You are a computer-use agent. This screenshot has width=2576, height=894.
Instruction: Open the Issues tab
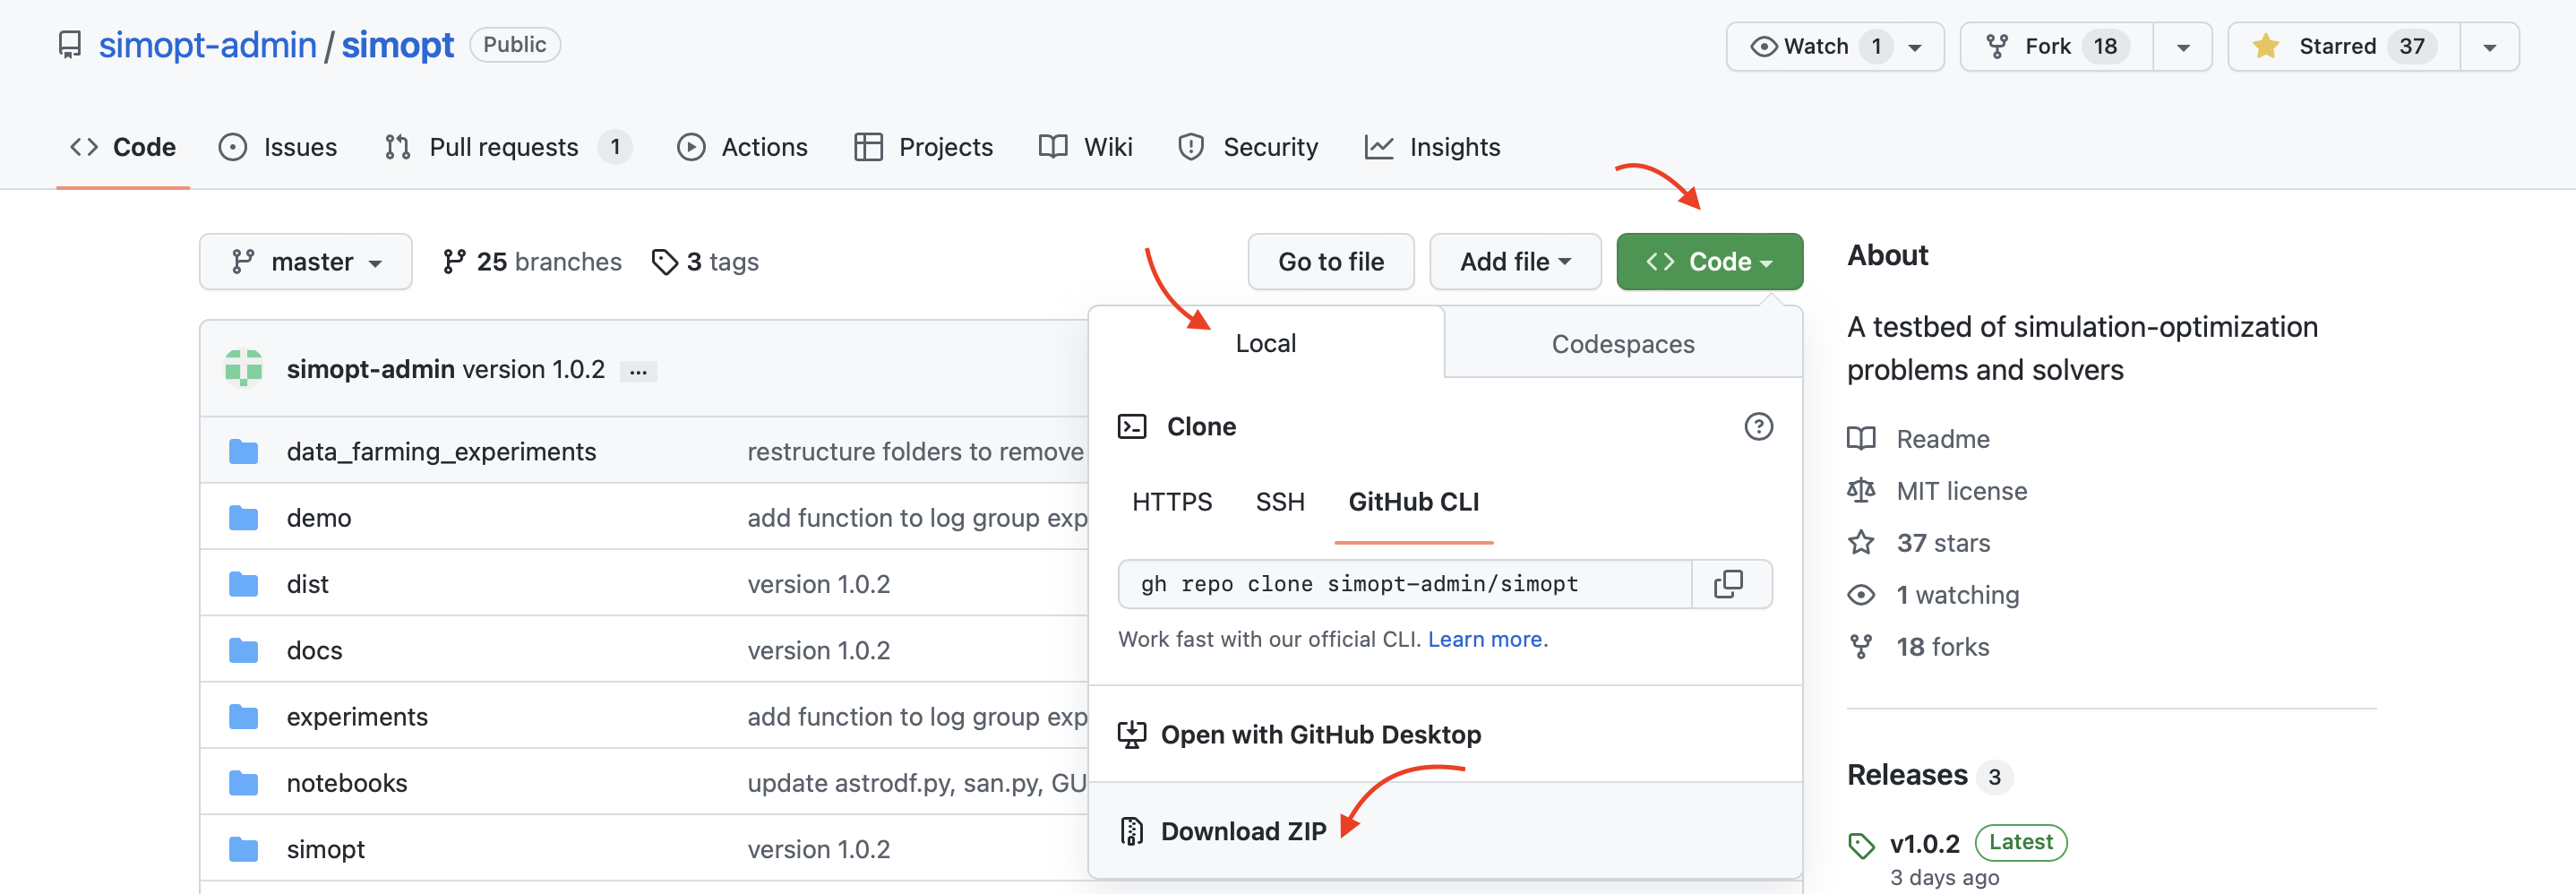(x=278, y=147)
